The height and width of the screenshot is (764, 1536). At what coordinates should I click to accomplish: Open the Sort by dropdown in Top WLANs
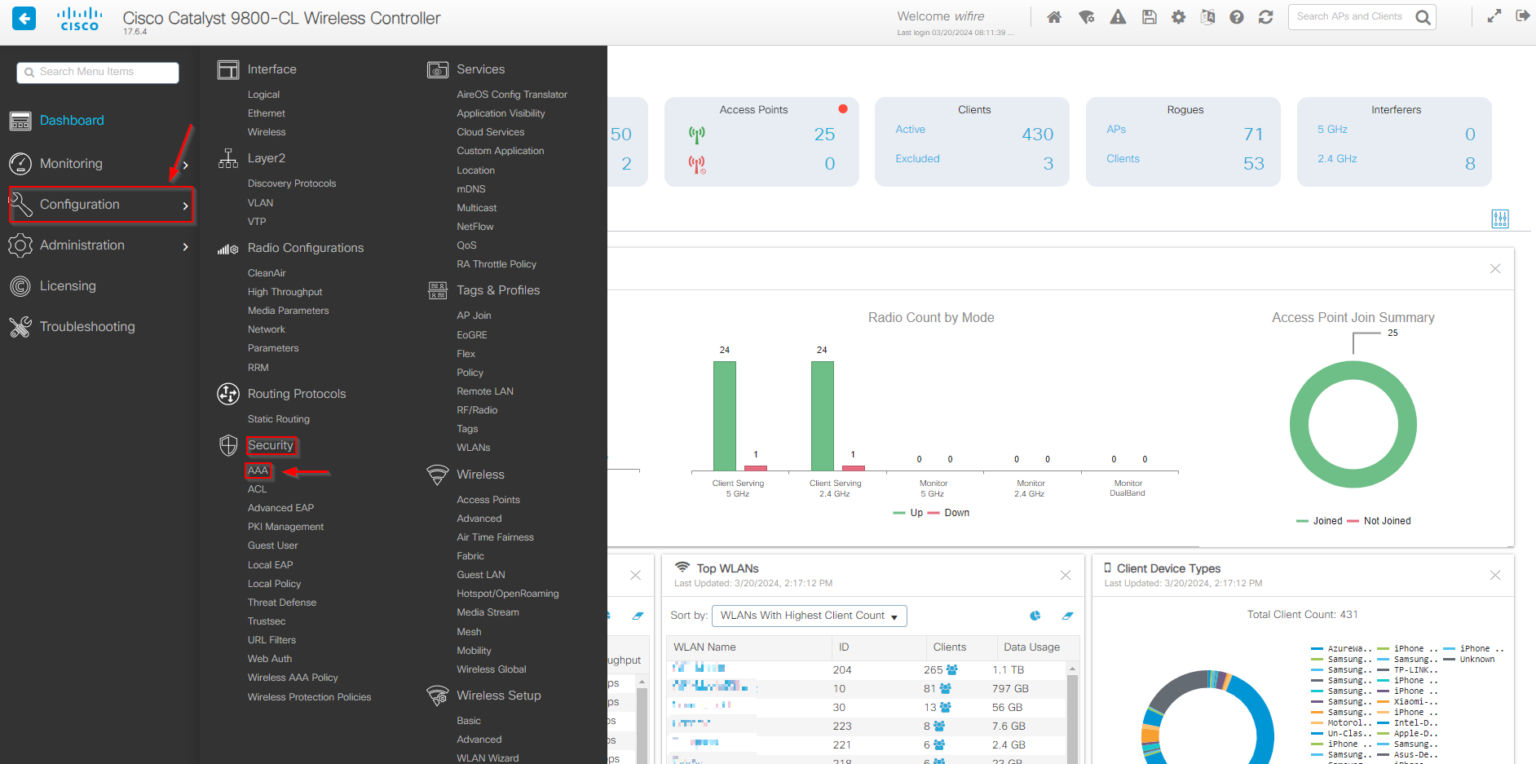pyautogui.click(x=808, y=615)
